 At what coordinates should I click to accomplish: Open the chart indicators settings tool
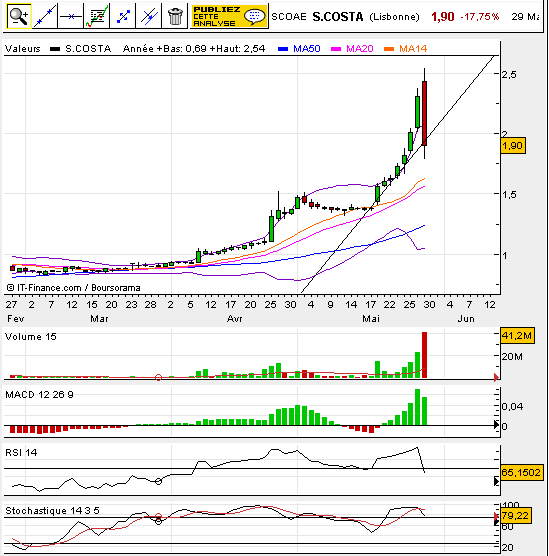[x=97, y=16]
